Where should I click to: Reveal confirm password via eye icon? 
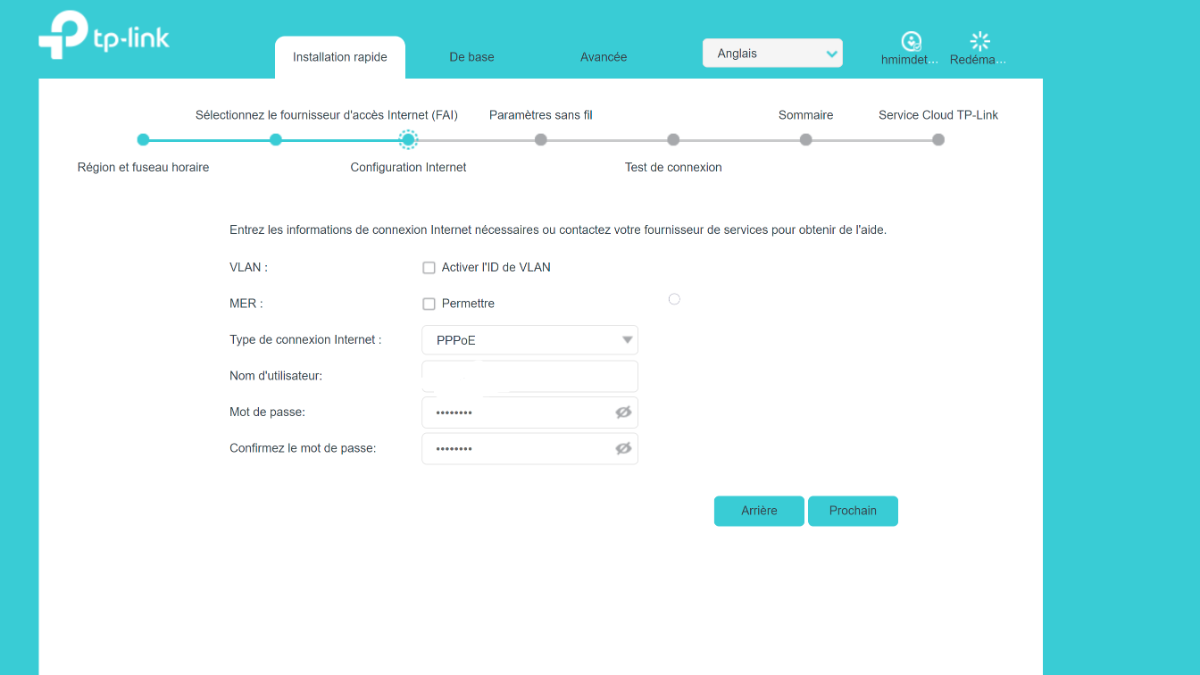click(x=623, y=448)
